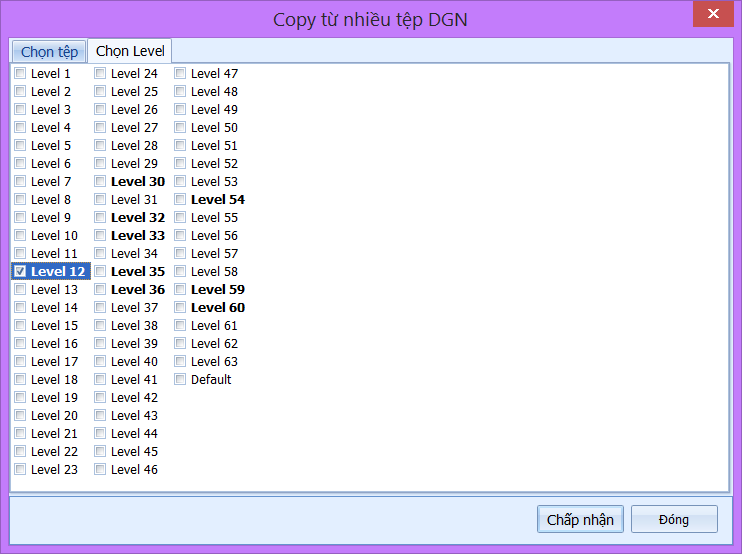The height and width of the screenshot is (554, 742).
Task: Toggle the Level 47 checkbox
Action: tap(180, 73)
